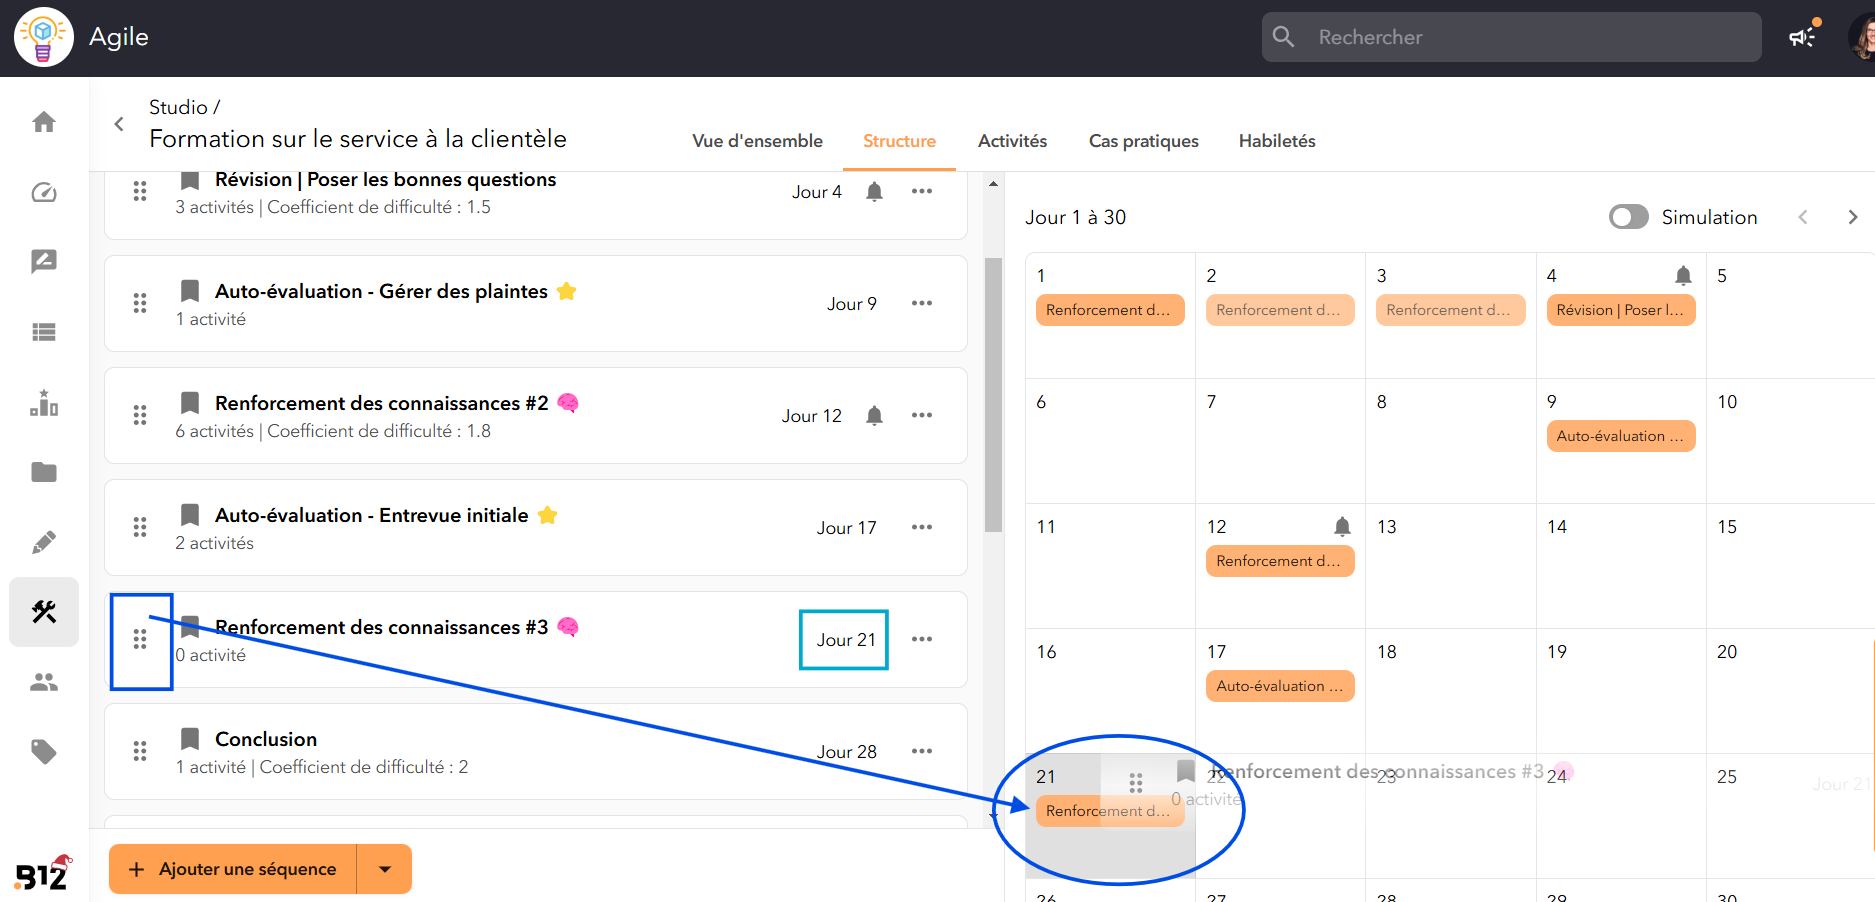Select Auto-évaluation - Entrevue initiale title
Image resolution: width=1875 pixels, height=902 pixels.
372,515
